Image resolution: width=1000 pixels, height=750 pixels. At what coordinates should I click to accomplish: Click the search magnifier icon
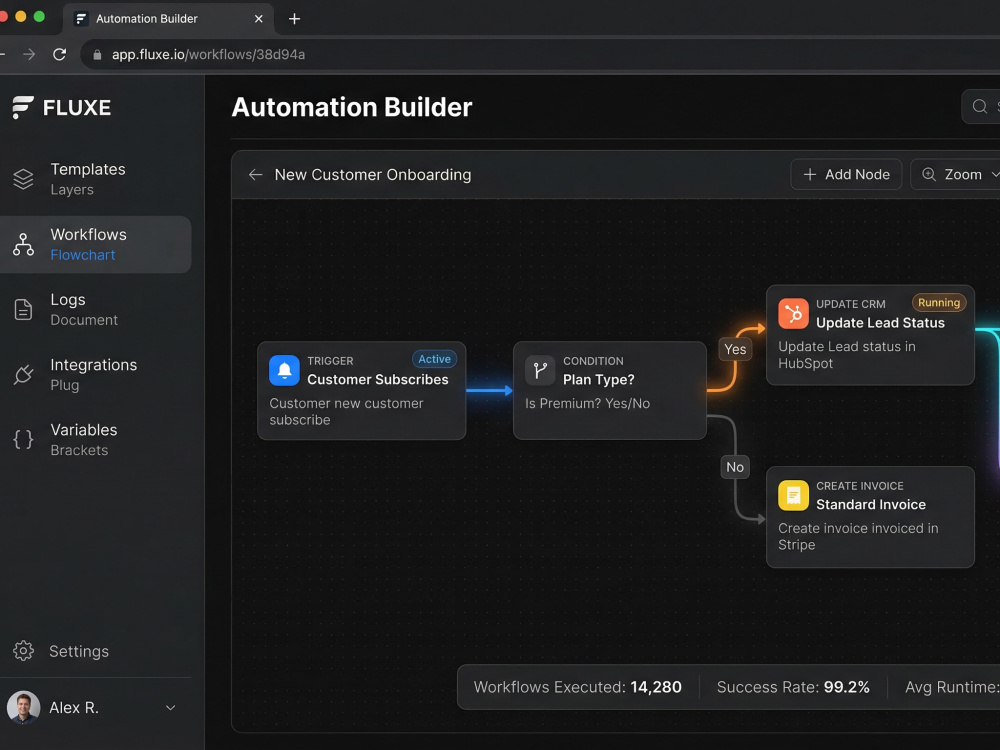click(980, 107)
